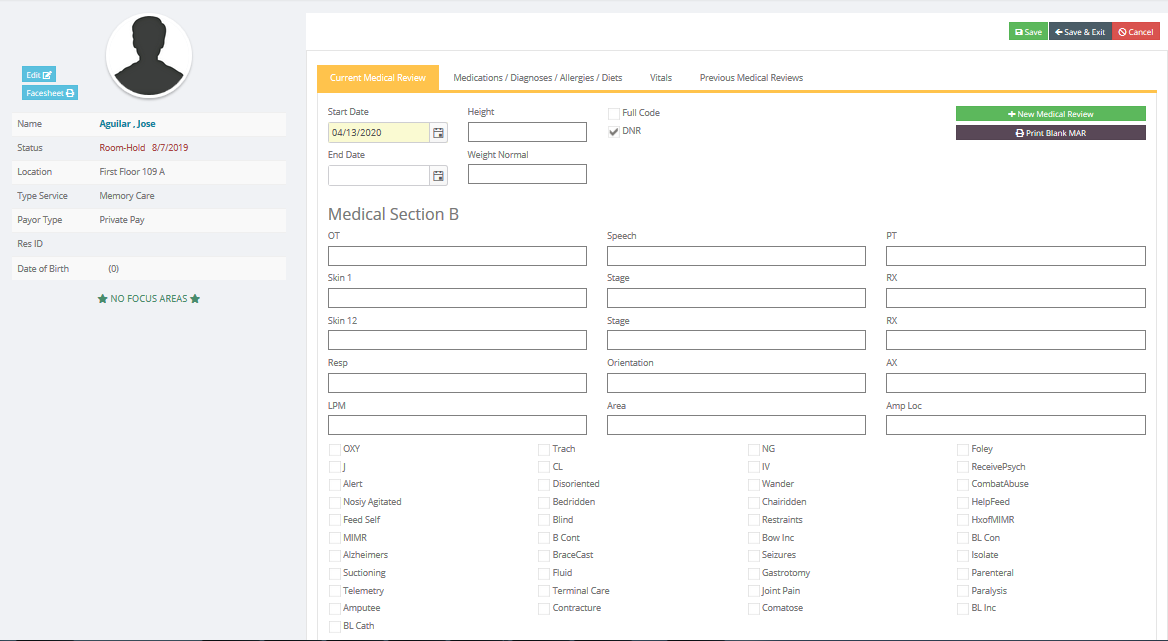Create a New Medical Review

pos(1050,114)
